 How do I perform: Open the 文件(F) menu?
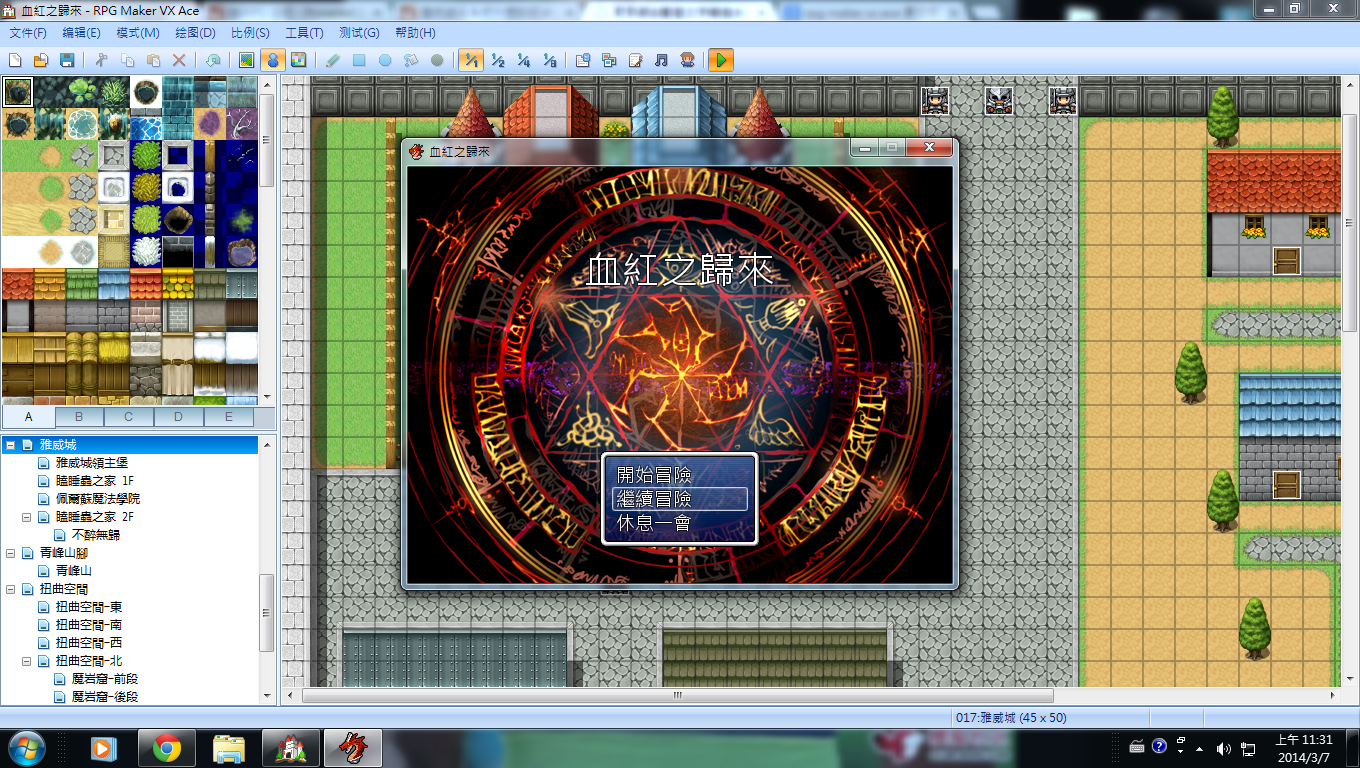[x=28, y=33]
